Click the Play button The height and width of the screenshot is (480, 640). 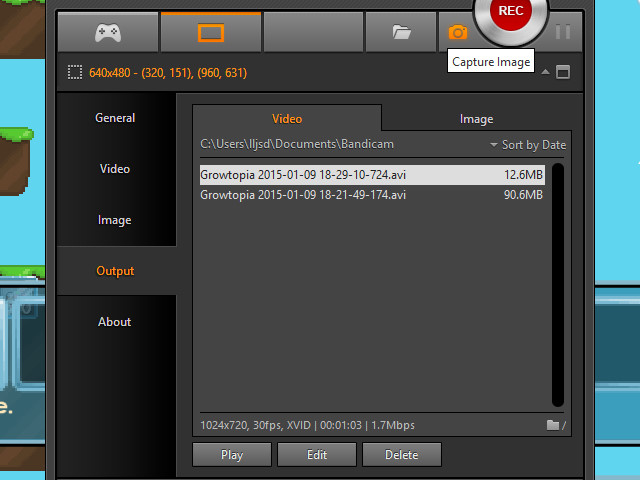click(x=232, y=455)
